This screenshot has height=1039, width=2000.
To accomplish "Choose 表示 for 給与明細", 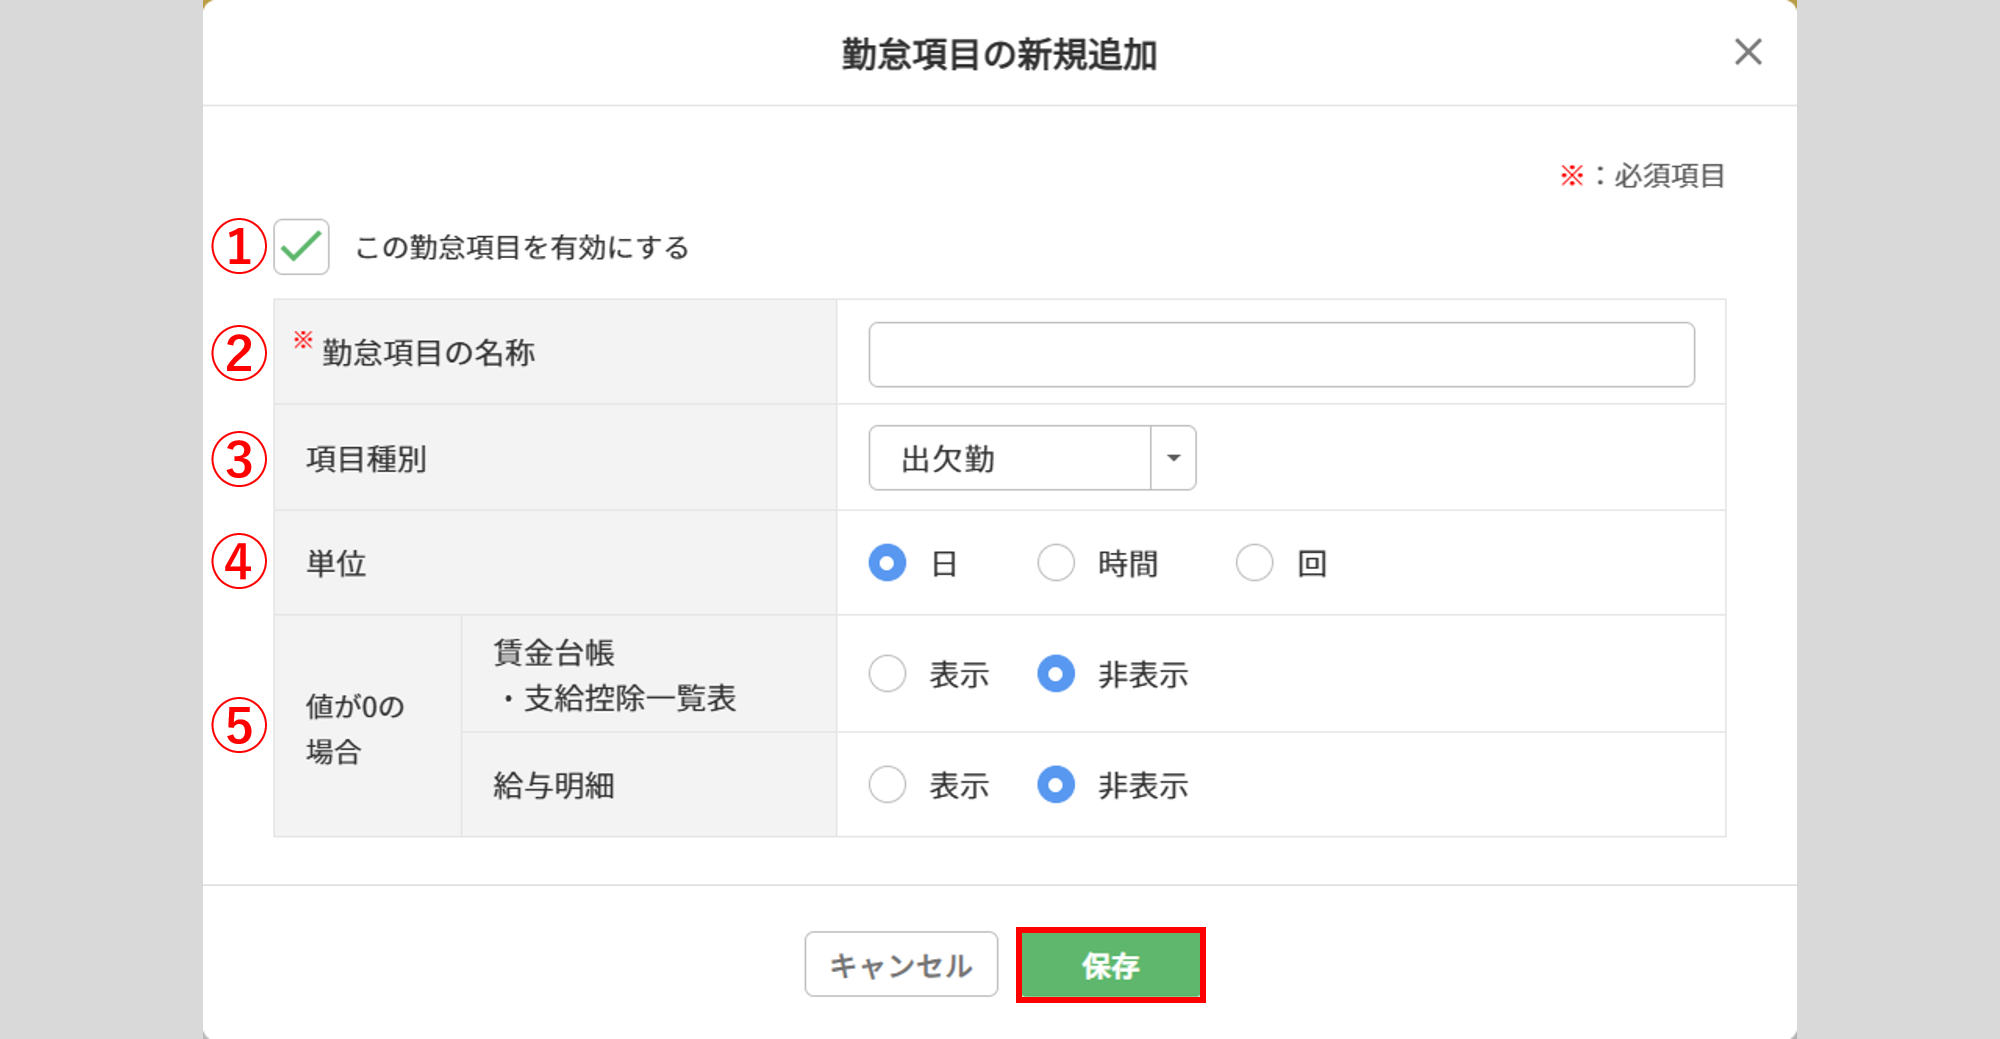I will tap(887, 785).
